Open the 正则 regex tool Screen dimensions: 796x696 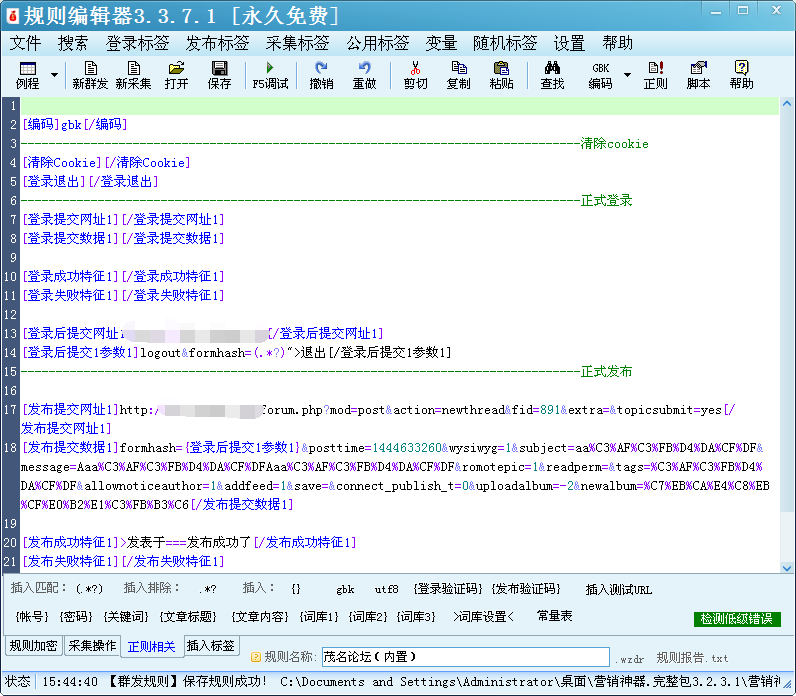tap(655, 75)
